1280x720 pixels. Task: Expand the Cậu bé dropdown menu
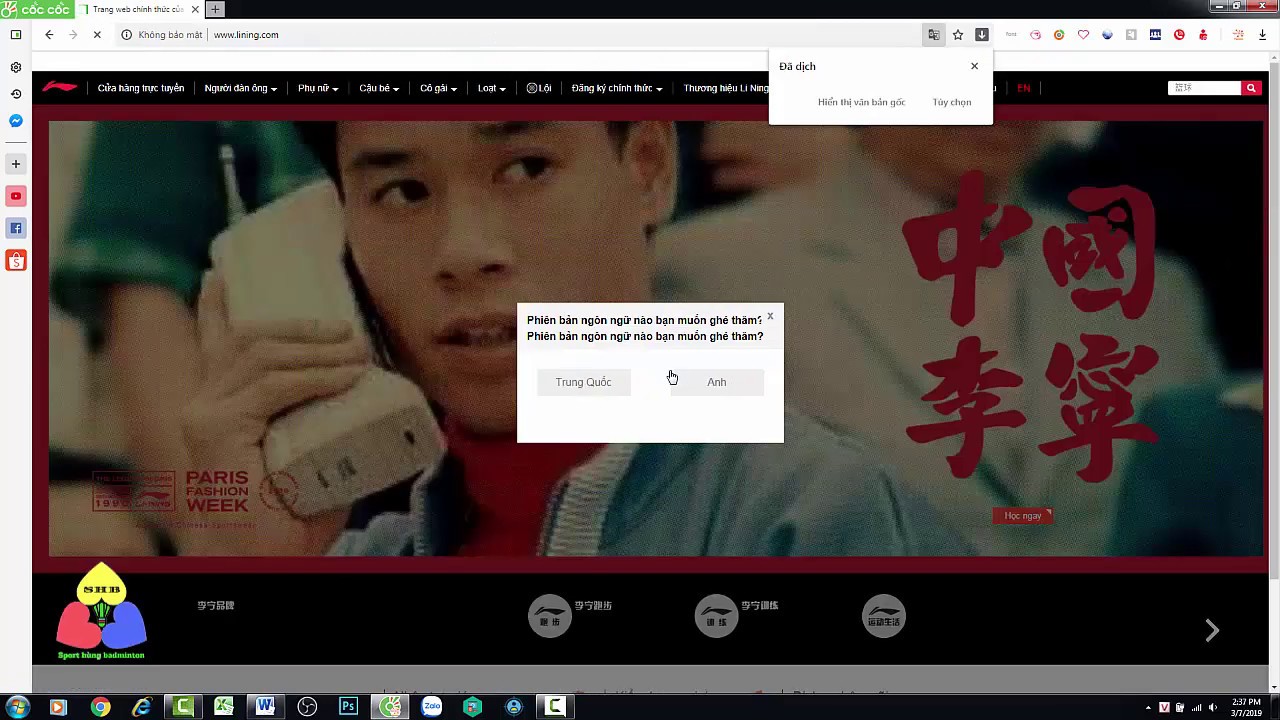(x=379, y=88)
